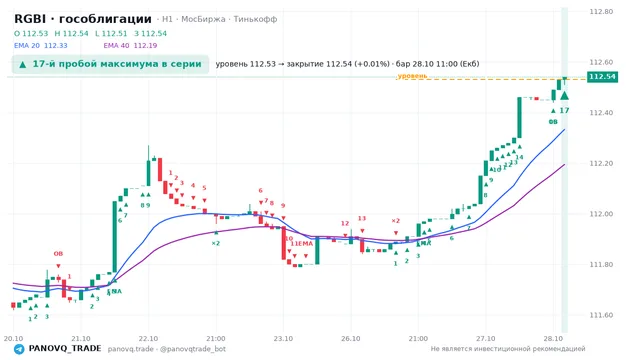Click the 111.80 price axis label
This screenshot has width=640, height=360.
tap(601, 264)
